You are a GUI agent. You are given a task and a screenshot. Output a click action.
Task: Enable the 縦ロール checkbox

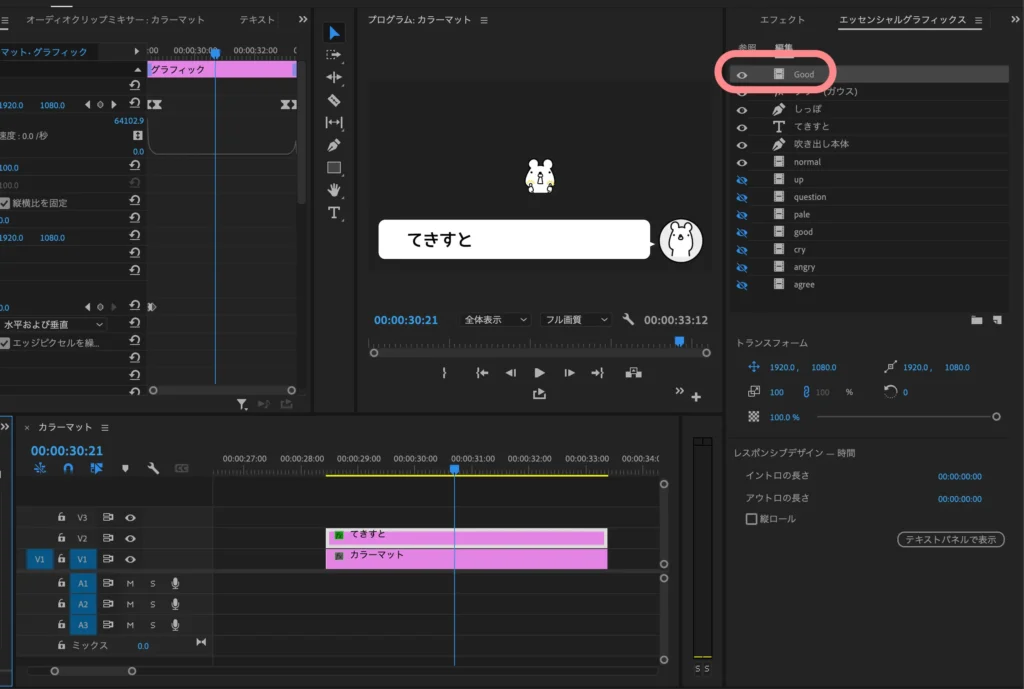(x=752, y=519)
